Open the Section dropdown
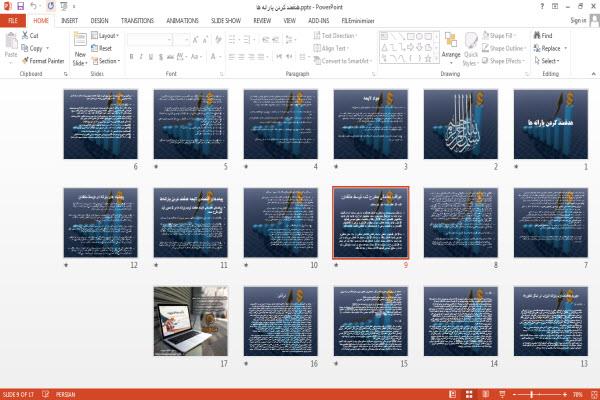This screenshot has width=600, height=400. [106, 61]
